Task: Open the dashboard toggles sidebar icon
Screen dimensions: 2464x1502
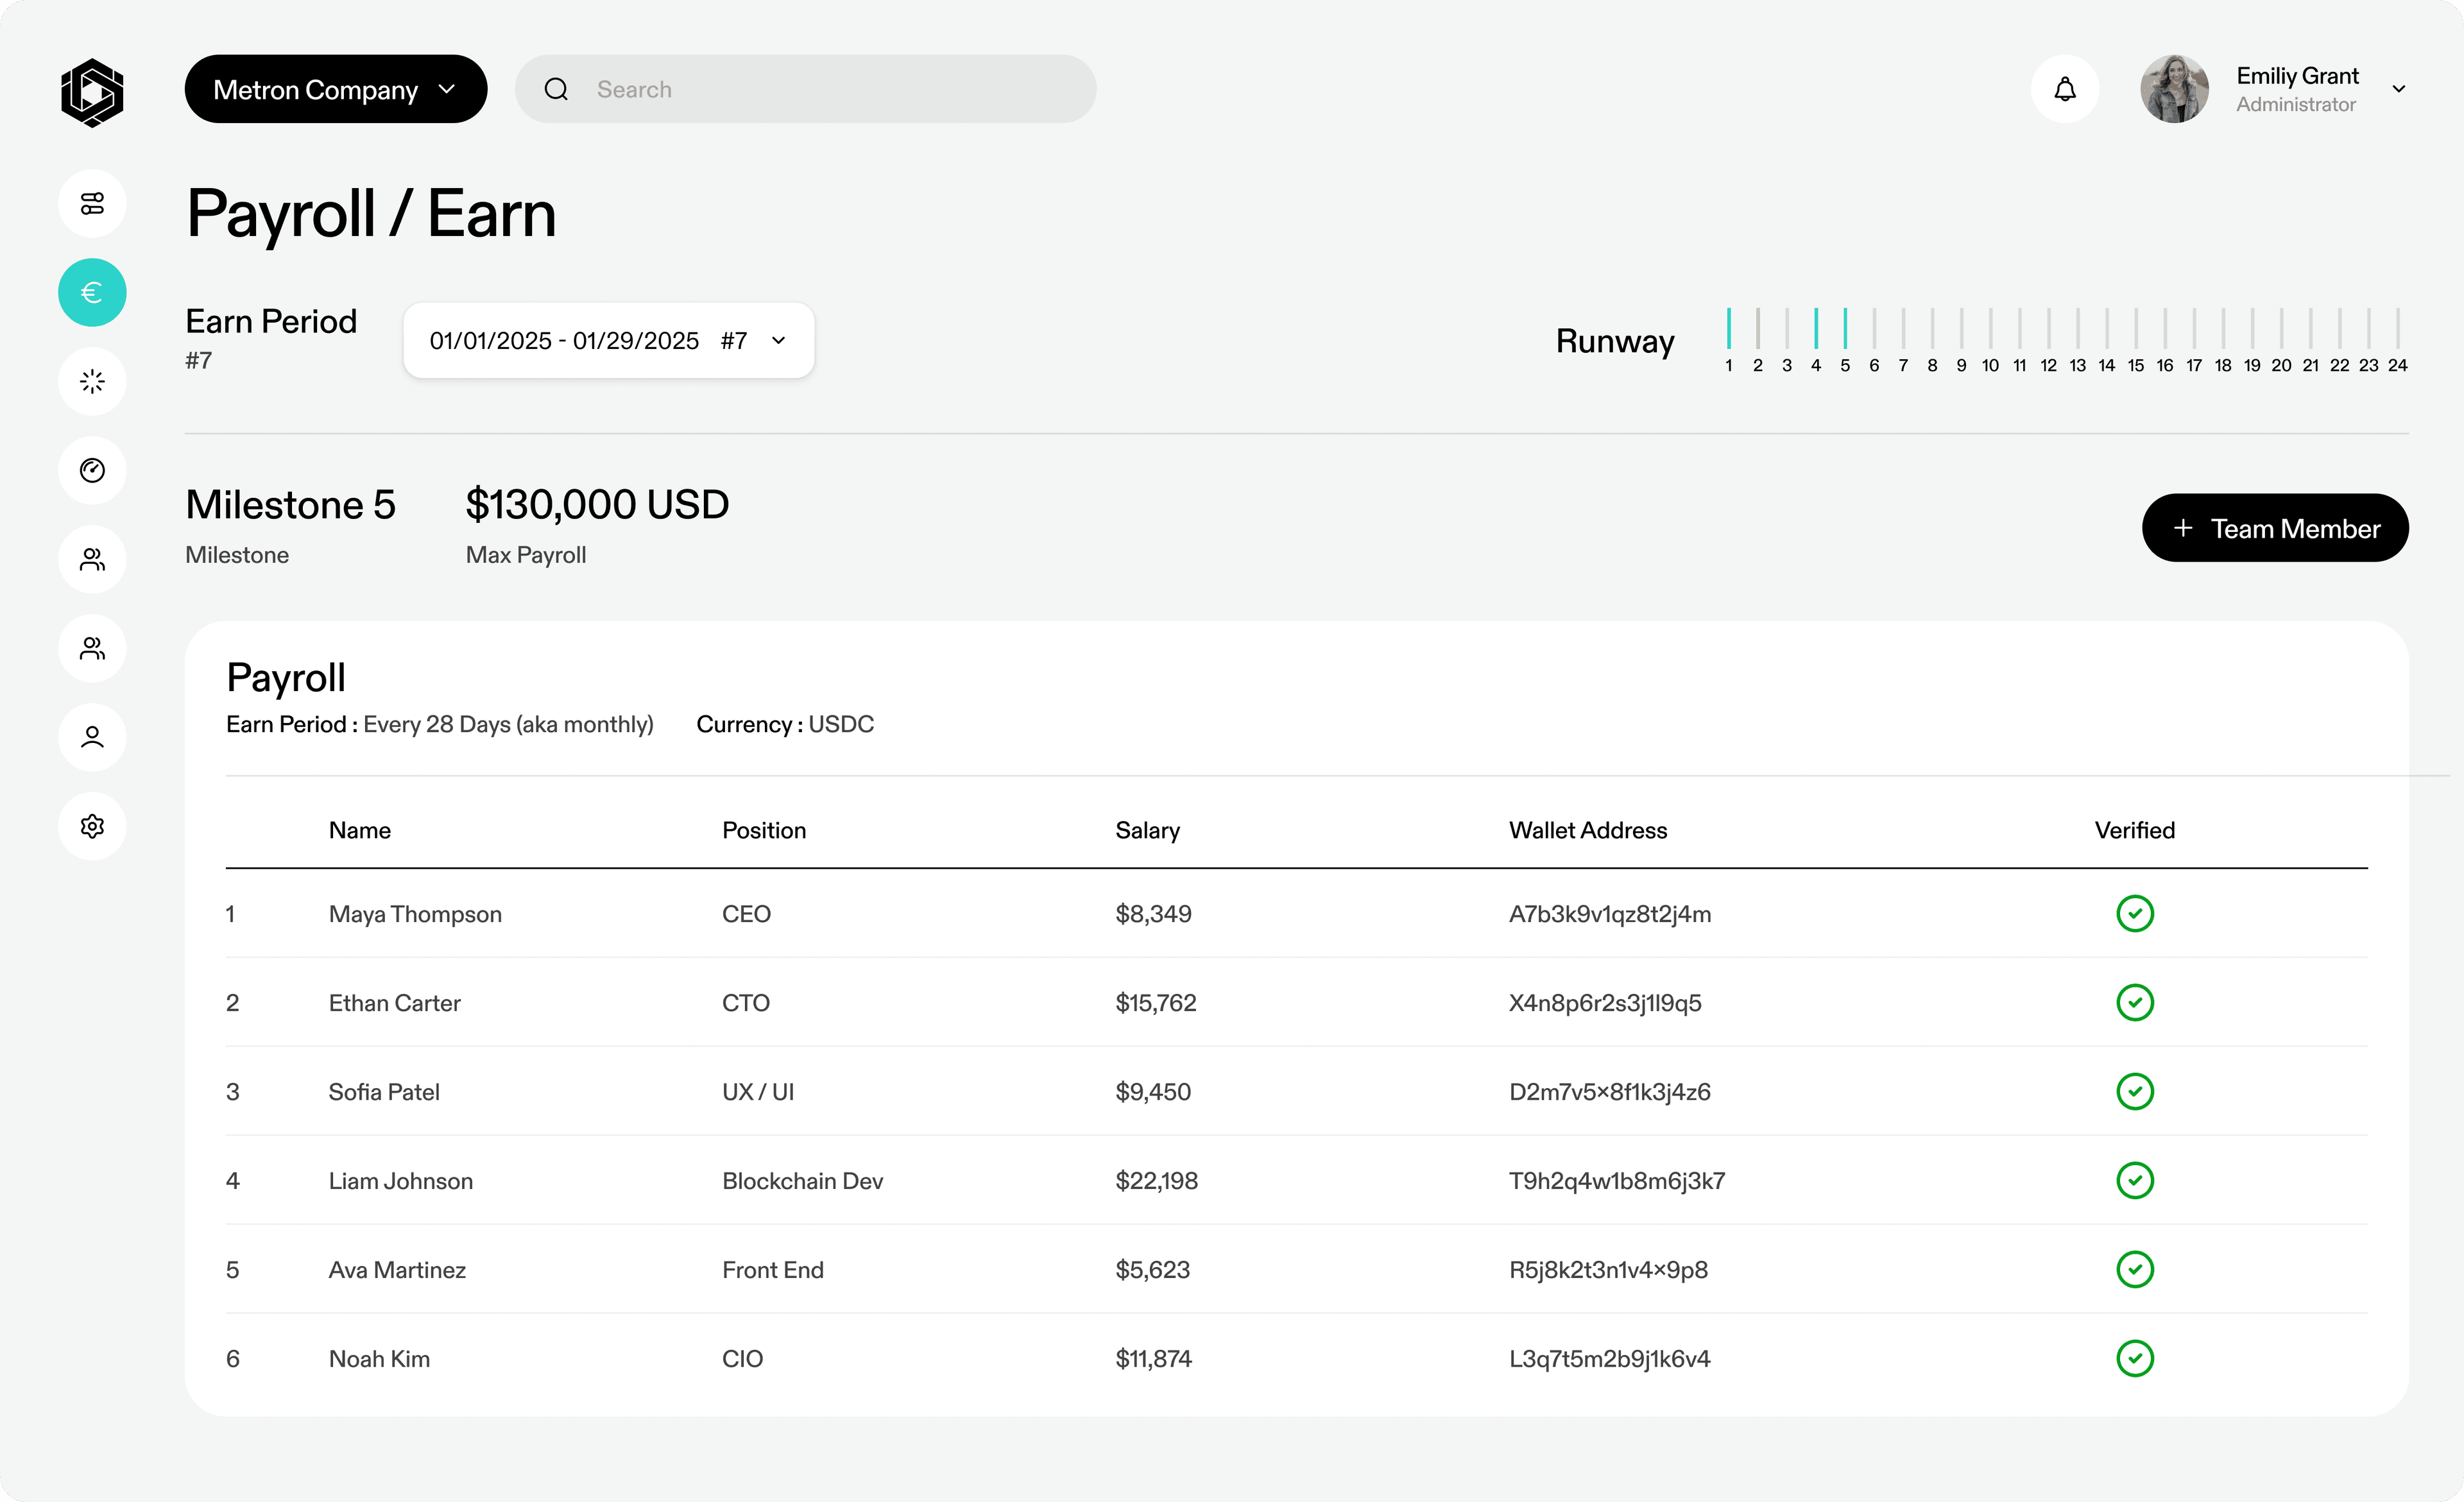Action: pos(92,203)
